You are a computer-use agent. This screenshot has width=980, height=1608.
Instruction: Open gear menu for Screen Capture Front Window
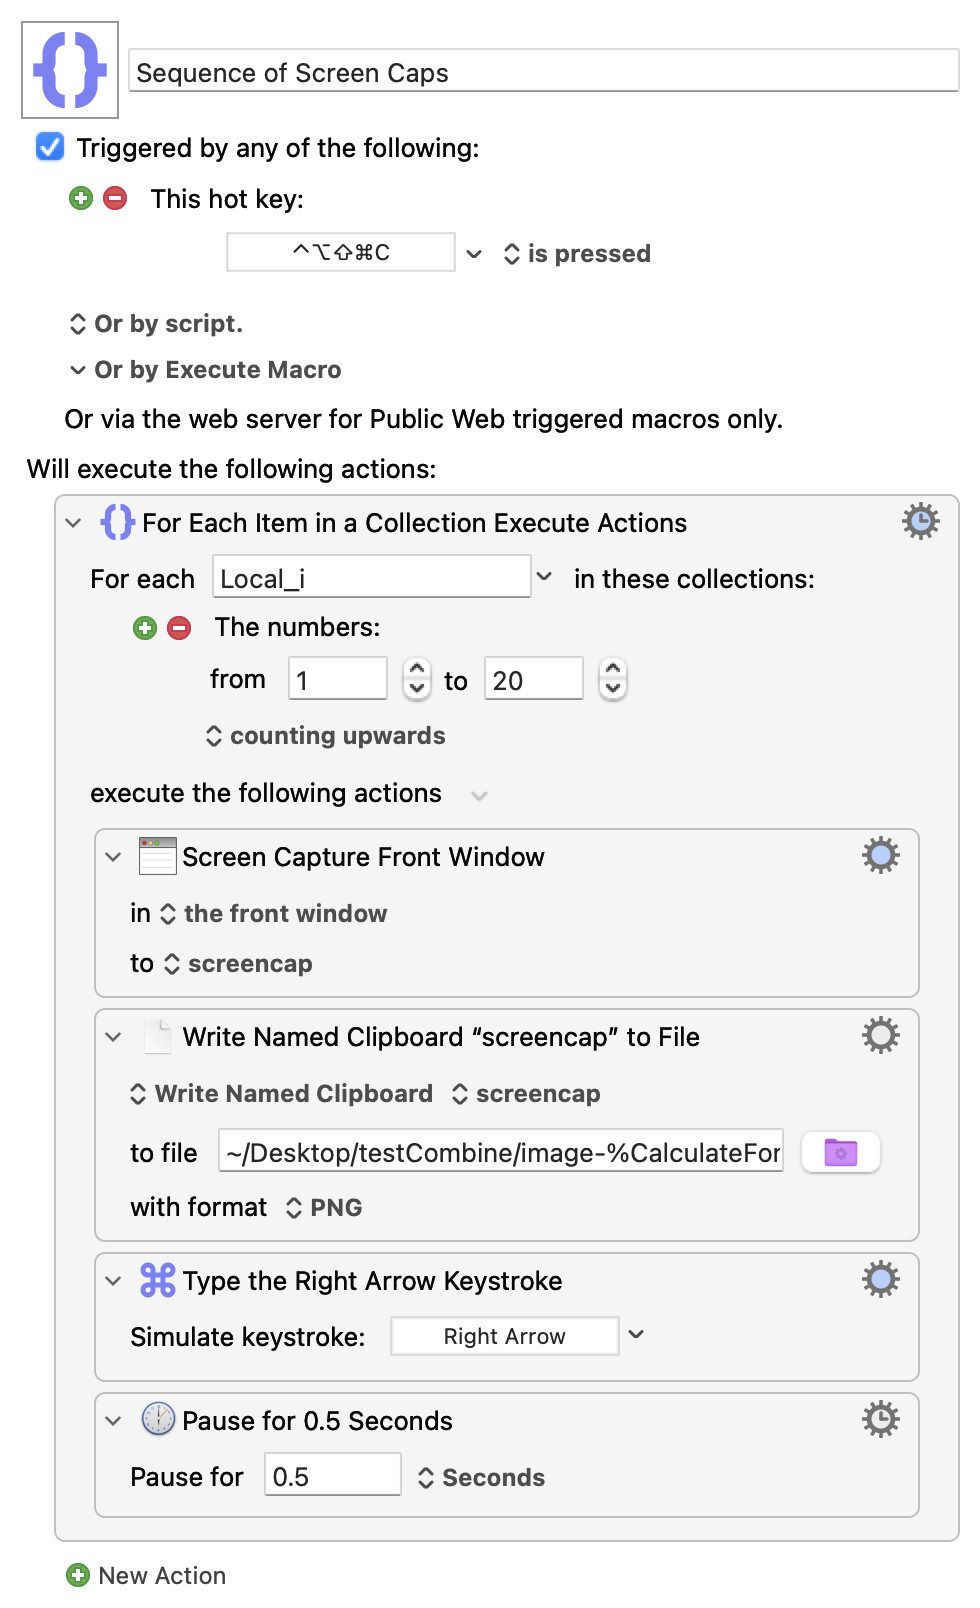tap(880, 855)
